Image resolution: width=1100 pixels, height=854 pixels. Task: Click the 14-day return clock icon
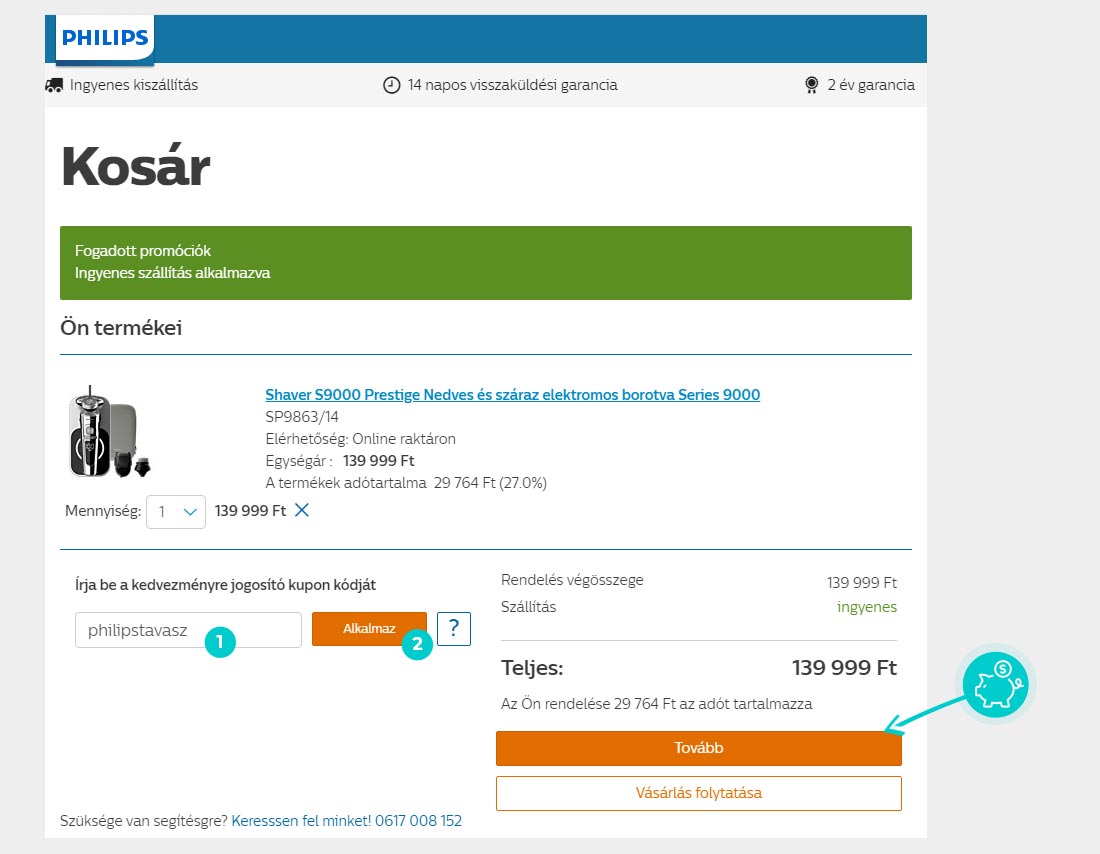pos(391,86)
